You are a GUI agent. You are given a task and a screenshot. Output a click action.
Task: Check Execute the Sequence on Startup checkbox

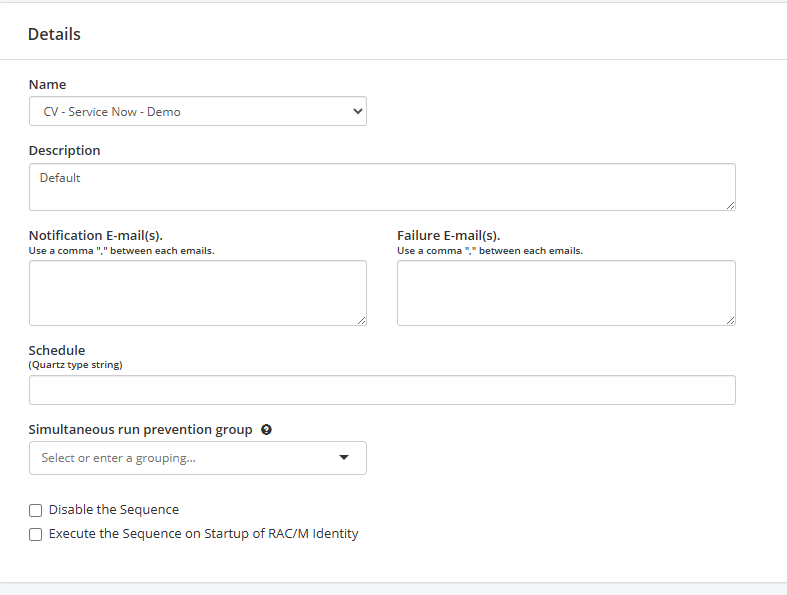coord(36,534)
